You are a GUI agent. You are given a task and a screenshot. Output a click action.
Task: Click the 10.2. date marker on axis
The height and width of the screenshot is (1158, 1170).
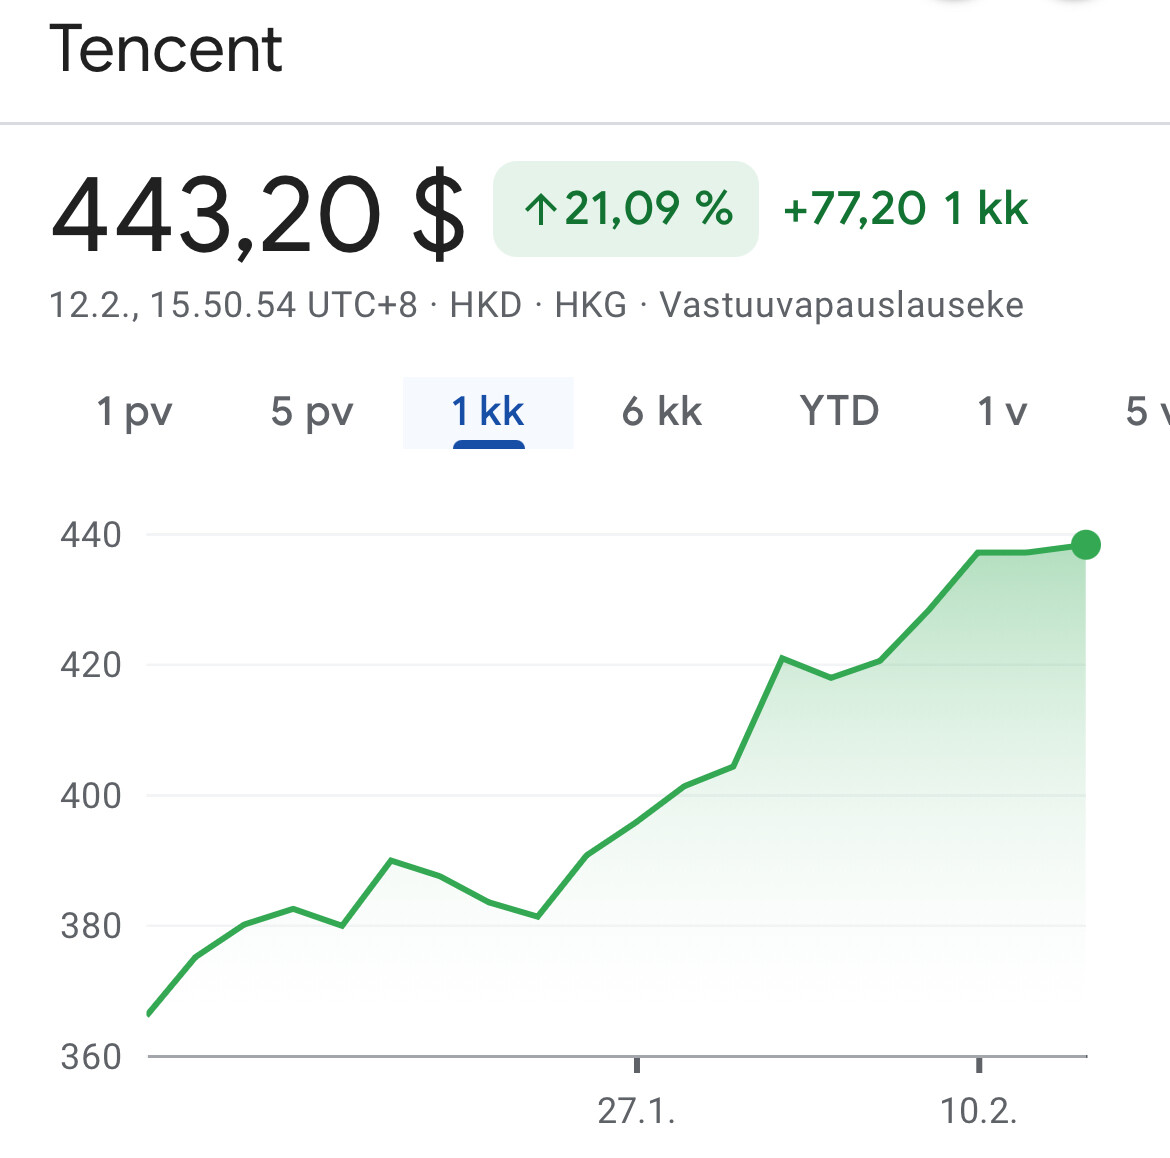(979, 1111)
